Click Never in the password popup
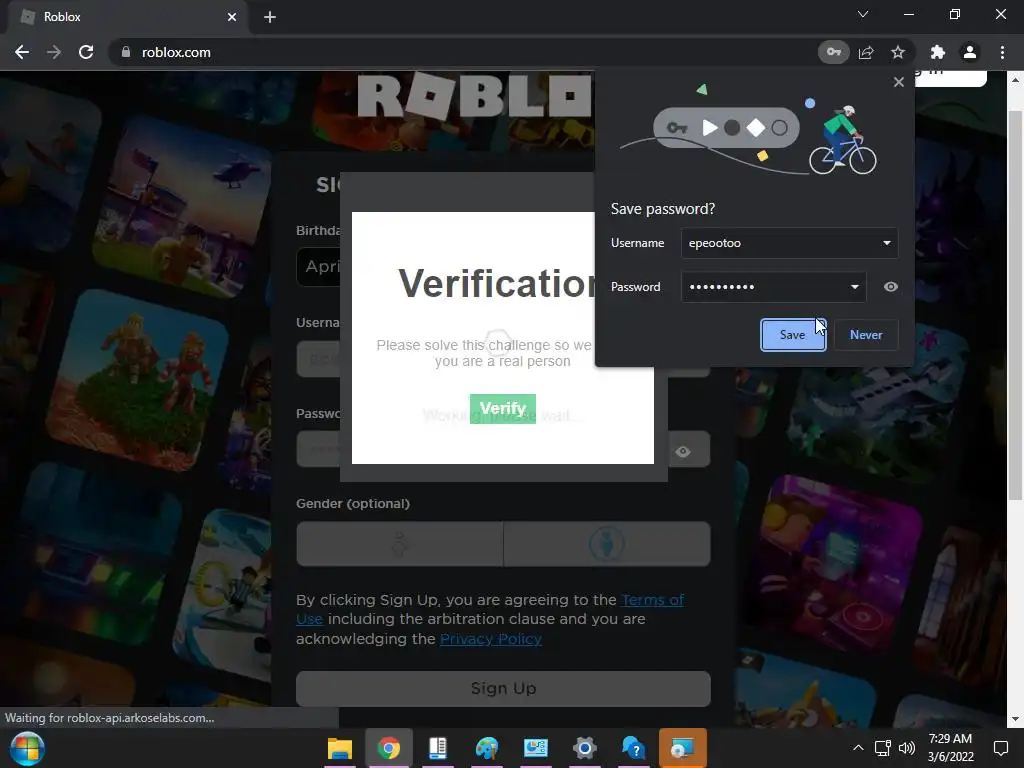This screenshot has width=1024, height=768. tap(866, 335)
